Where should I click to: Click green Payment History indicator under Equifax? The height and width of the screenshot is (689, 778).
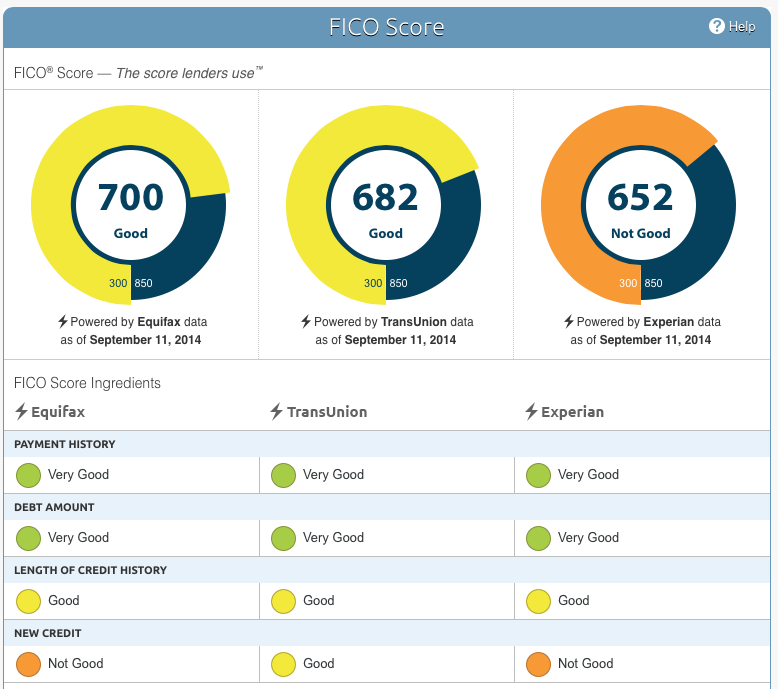(x=28, y=475)
